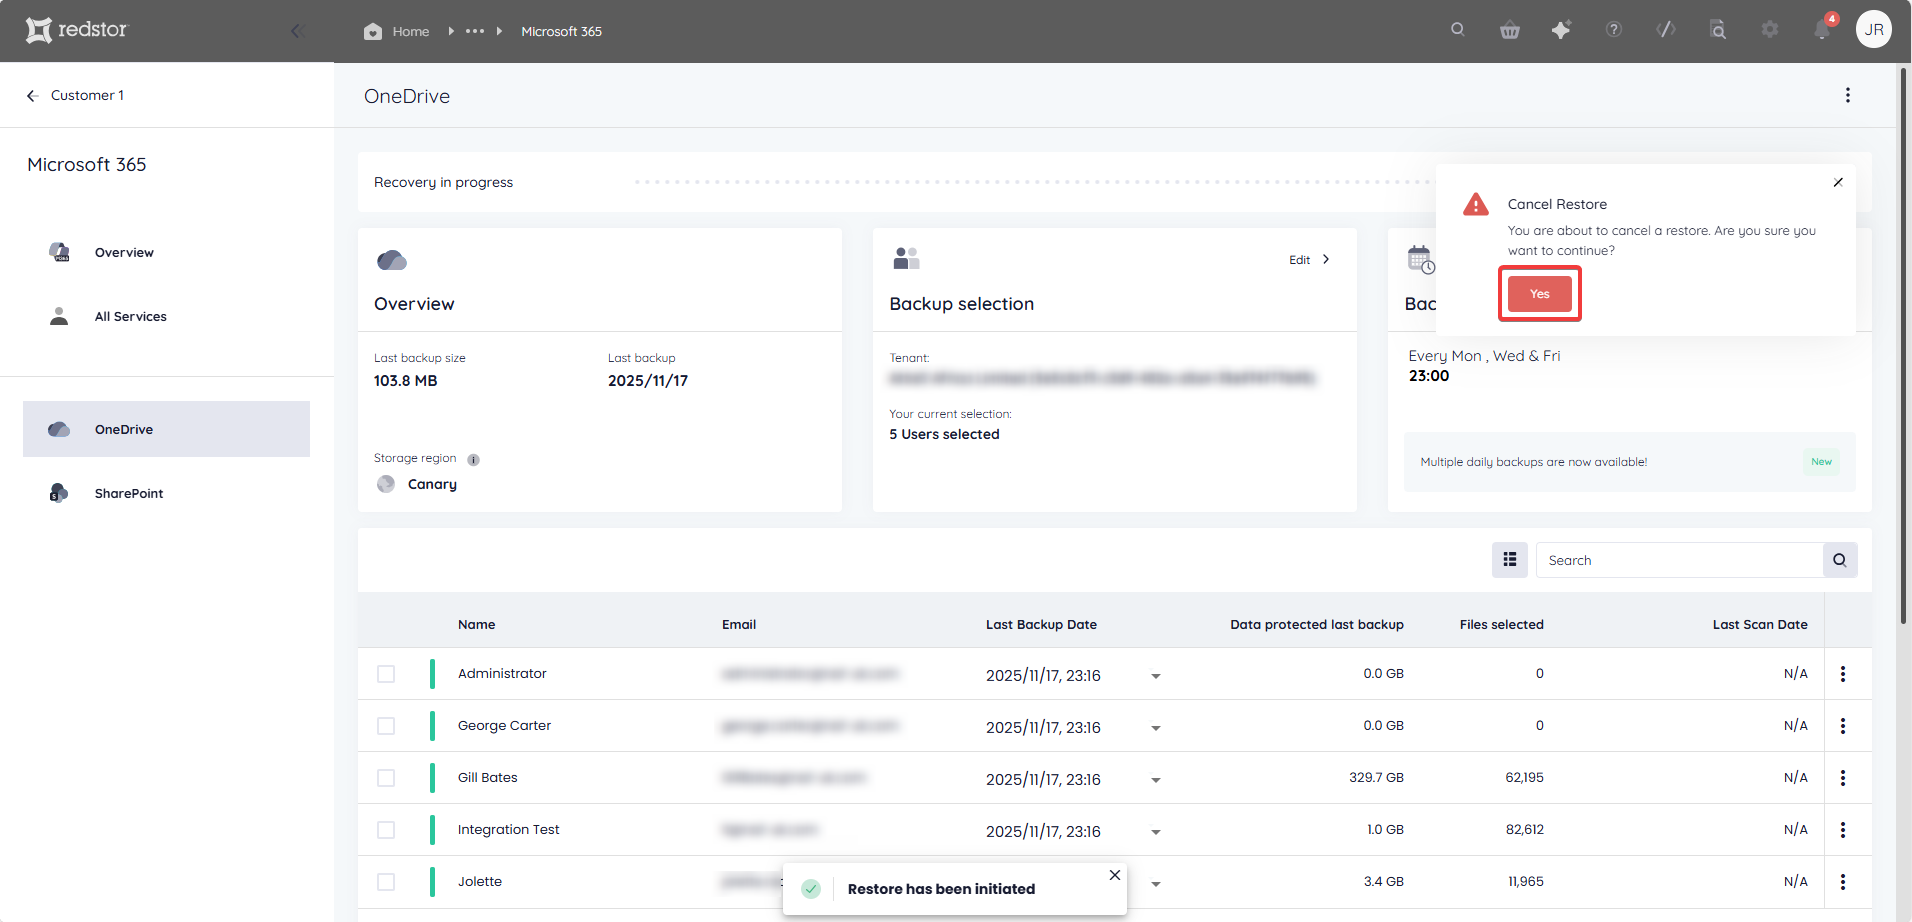
Task: Open the document search icon
Action: point(1718,30)
